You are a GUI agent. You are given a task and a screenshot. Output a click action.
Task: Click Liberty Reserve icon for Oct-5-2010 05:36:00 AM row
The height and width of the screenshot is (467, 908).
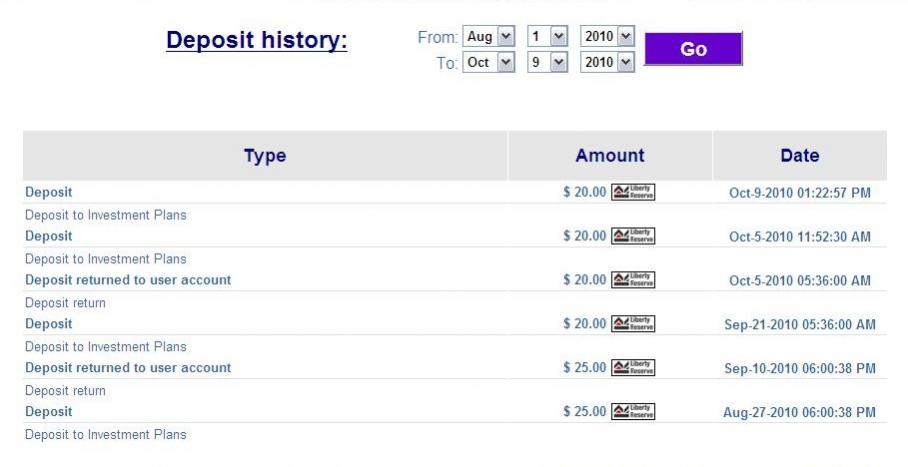coord(633,280)
